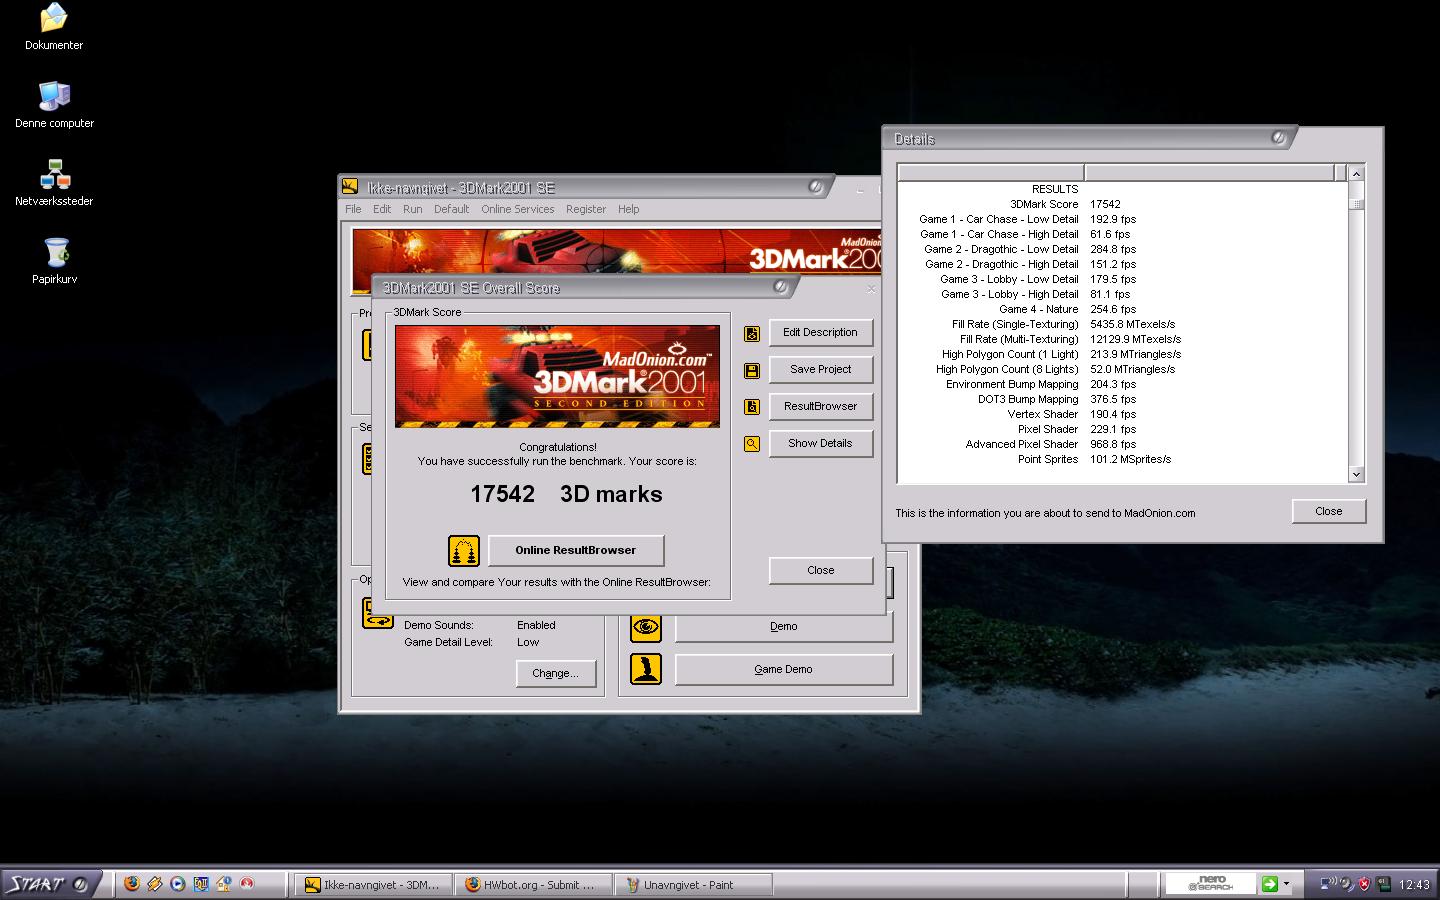This screenshot has height=900, width=1440.
Task: Select the Papirkurv recycle bin icon
Action: coord(56,252)
